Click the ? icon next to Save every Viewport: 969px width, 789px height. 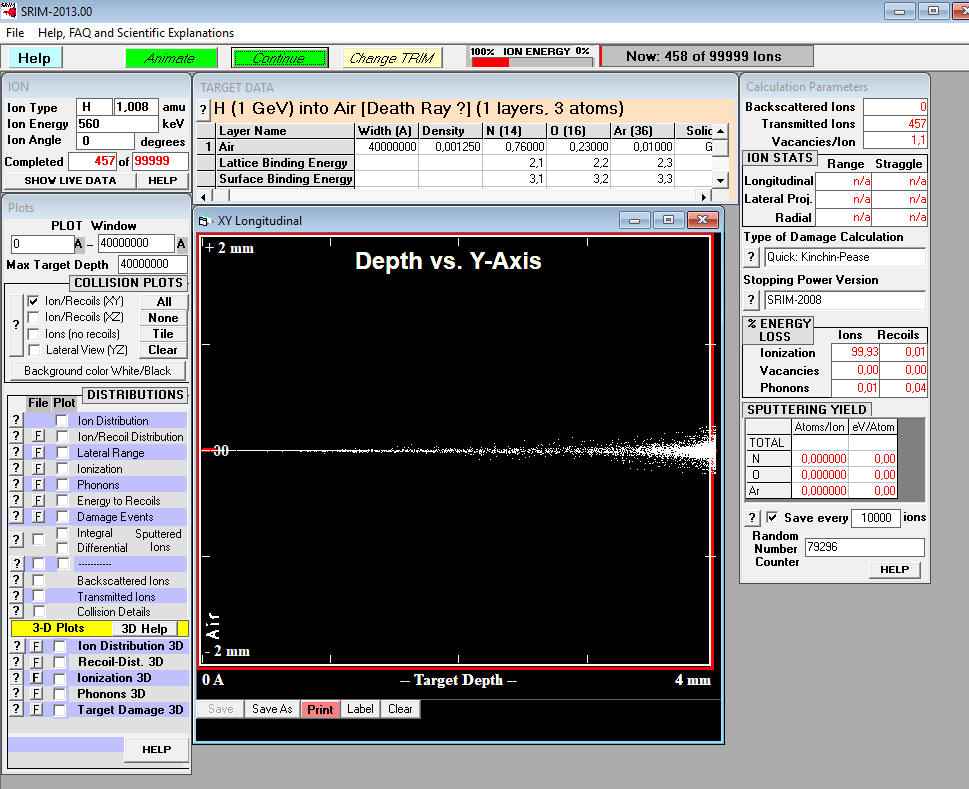click(753, 517)
